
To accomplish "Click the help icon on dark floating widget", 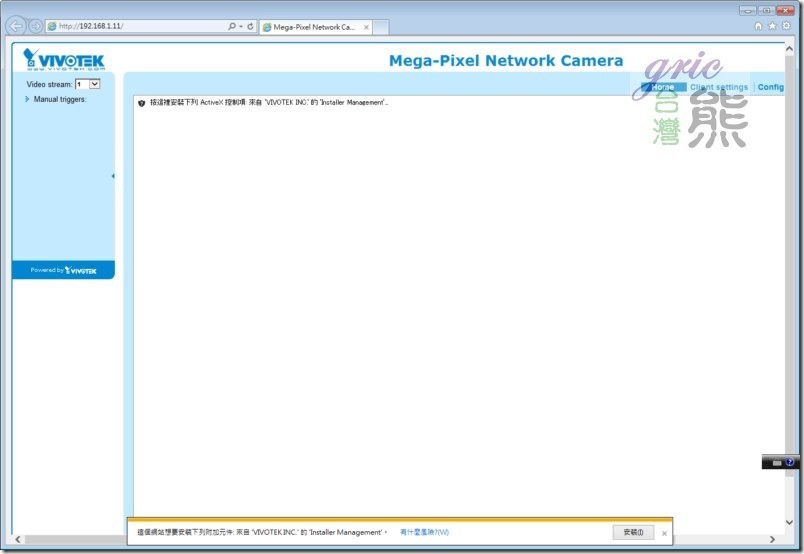I will click(790, 462).
